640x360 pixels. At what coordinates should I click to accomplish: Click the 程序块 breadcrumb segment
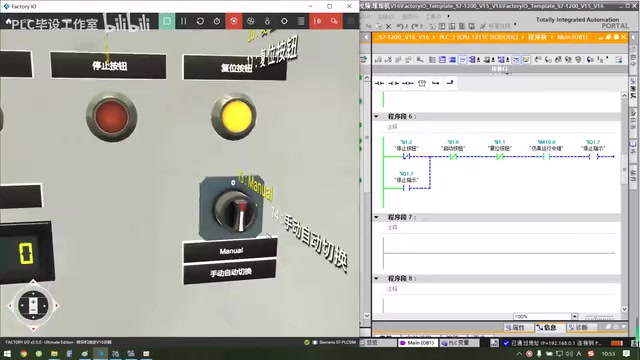(537, 37)
